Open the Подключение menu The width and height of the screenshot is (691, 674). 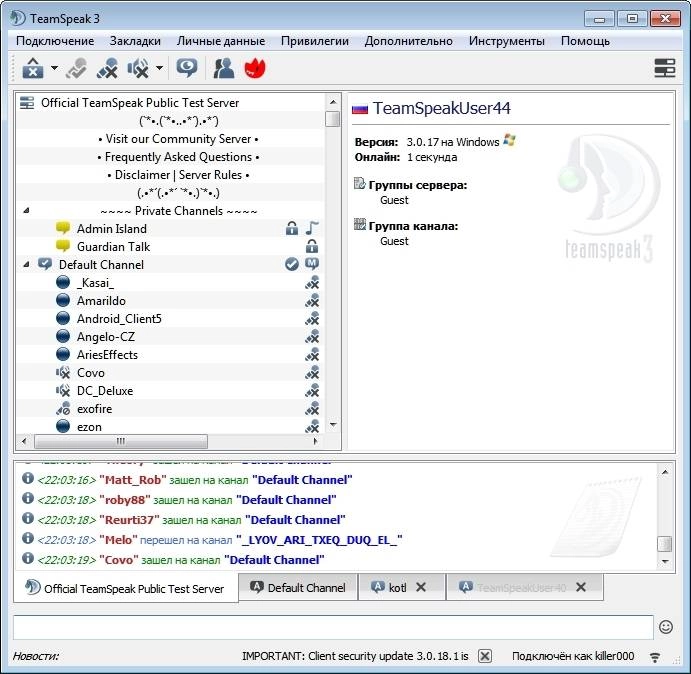(x=55, y=41)
